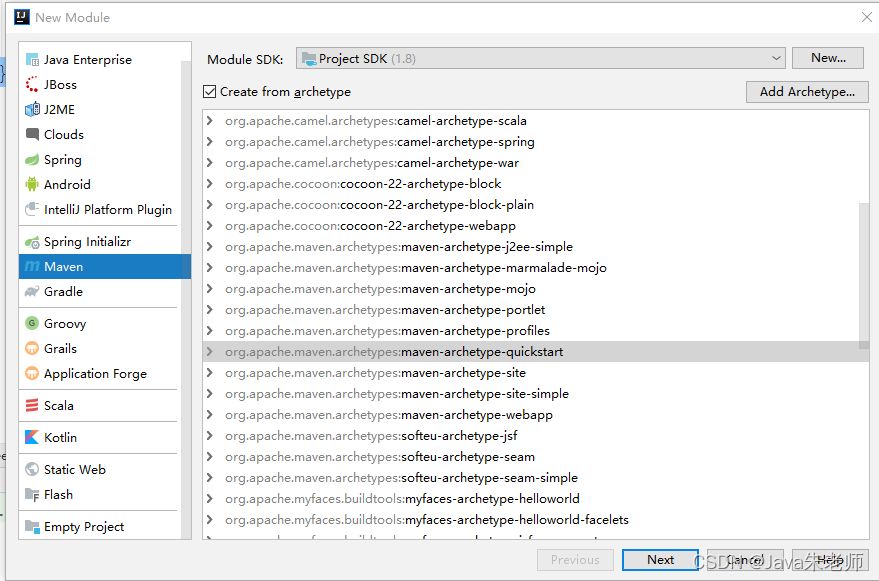The width and height of the screenshot is (879, 581).
Task: Click the IntelliJ logo in title bar
Action: coord(21,17)
